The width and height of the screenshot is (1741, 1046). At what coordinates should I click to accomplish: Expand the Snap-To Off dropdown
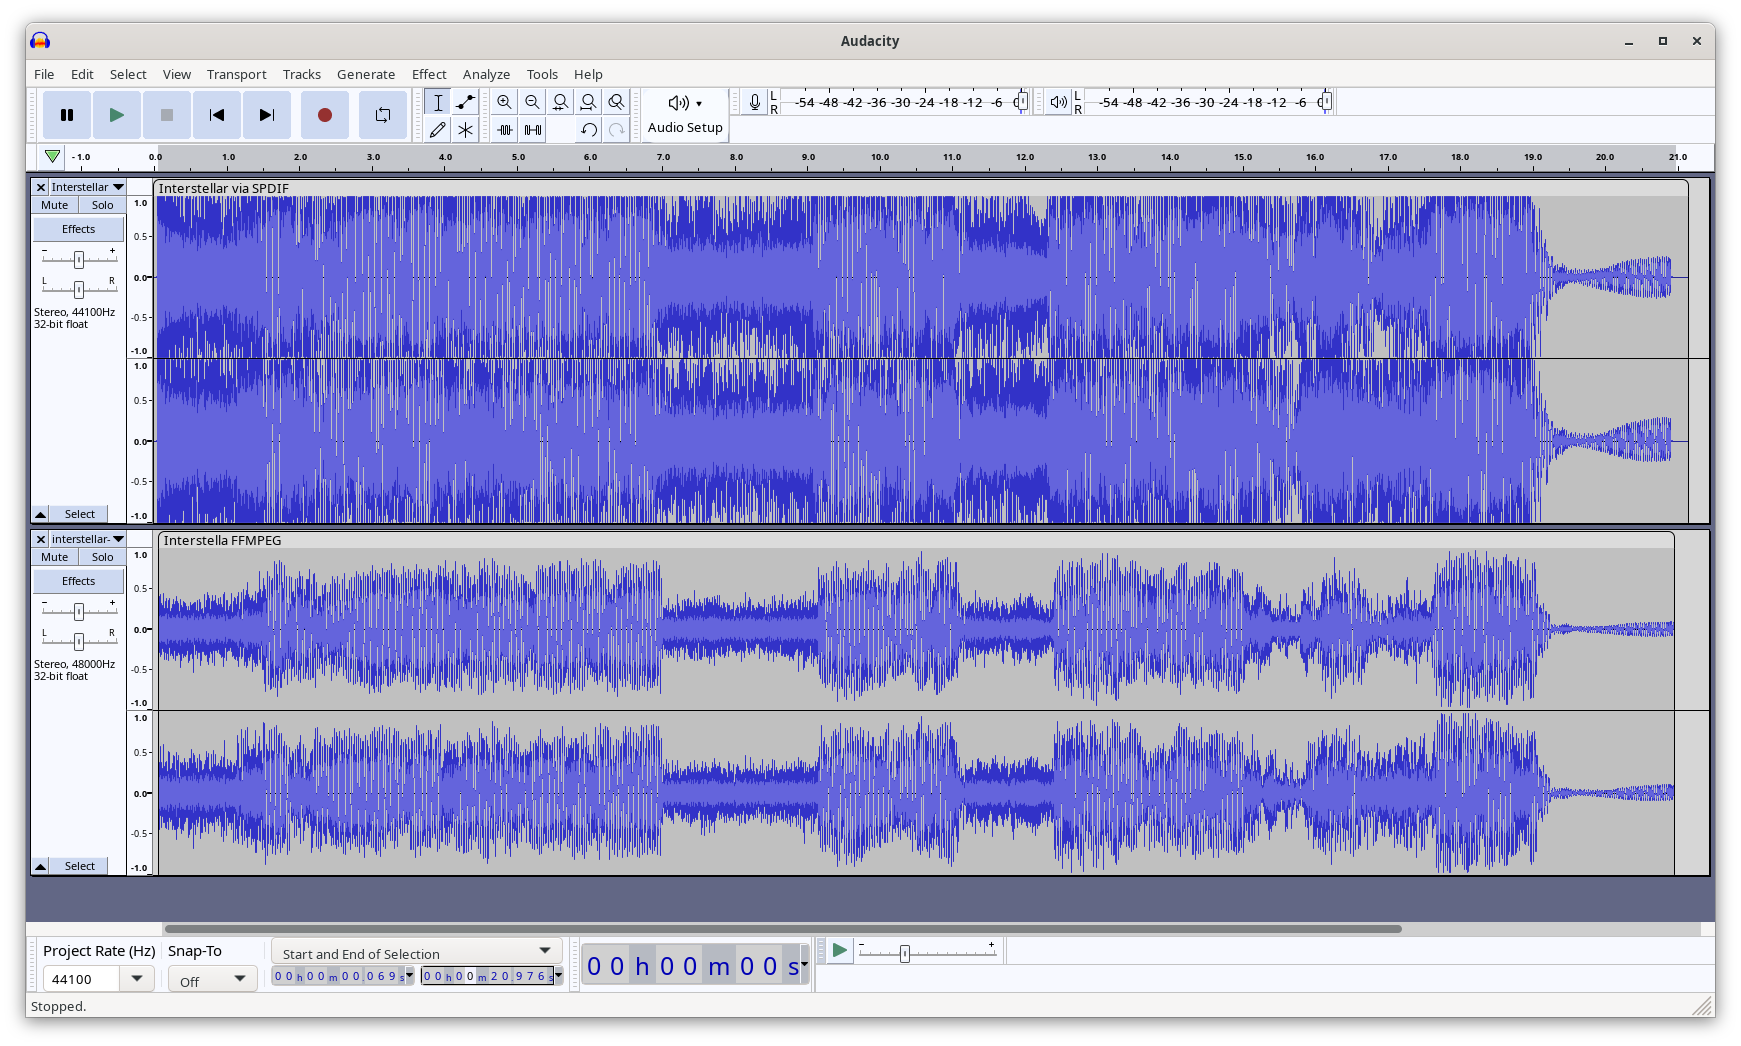coord(212,981)
